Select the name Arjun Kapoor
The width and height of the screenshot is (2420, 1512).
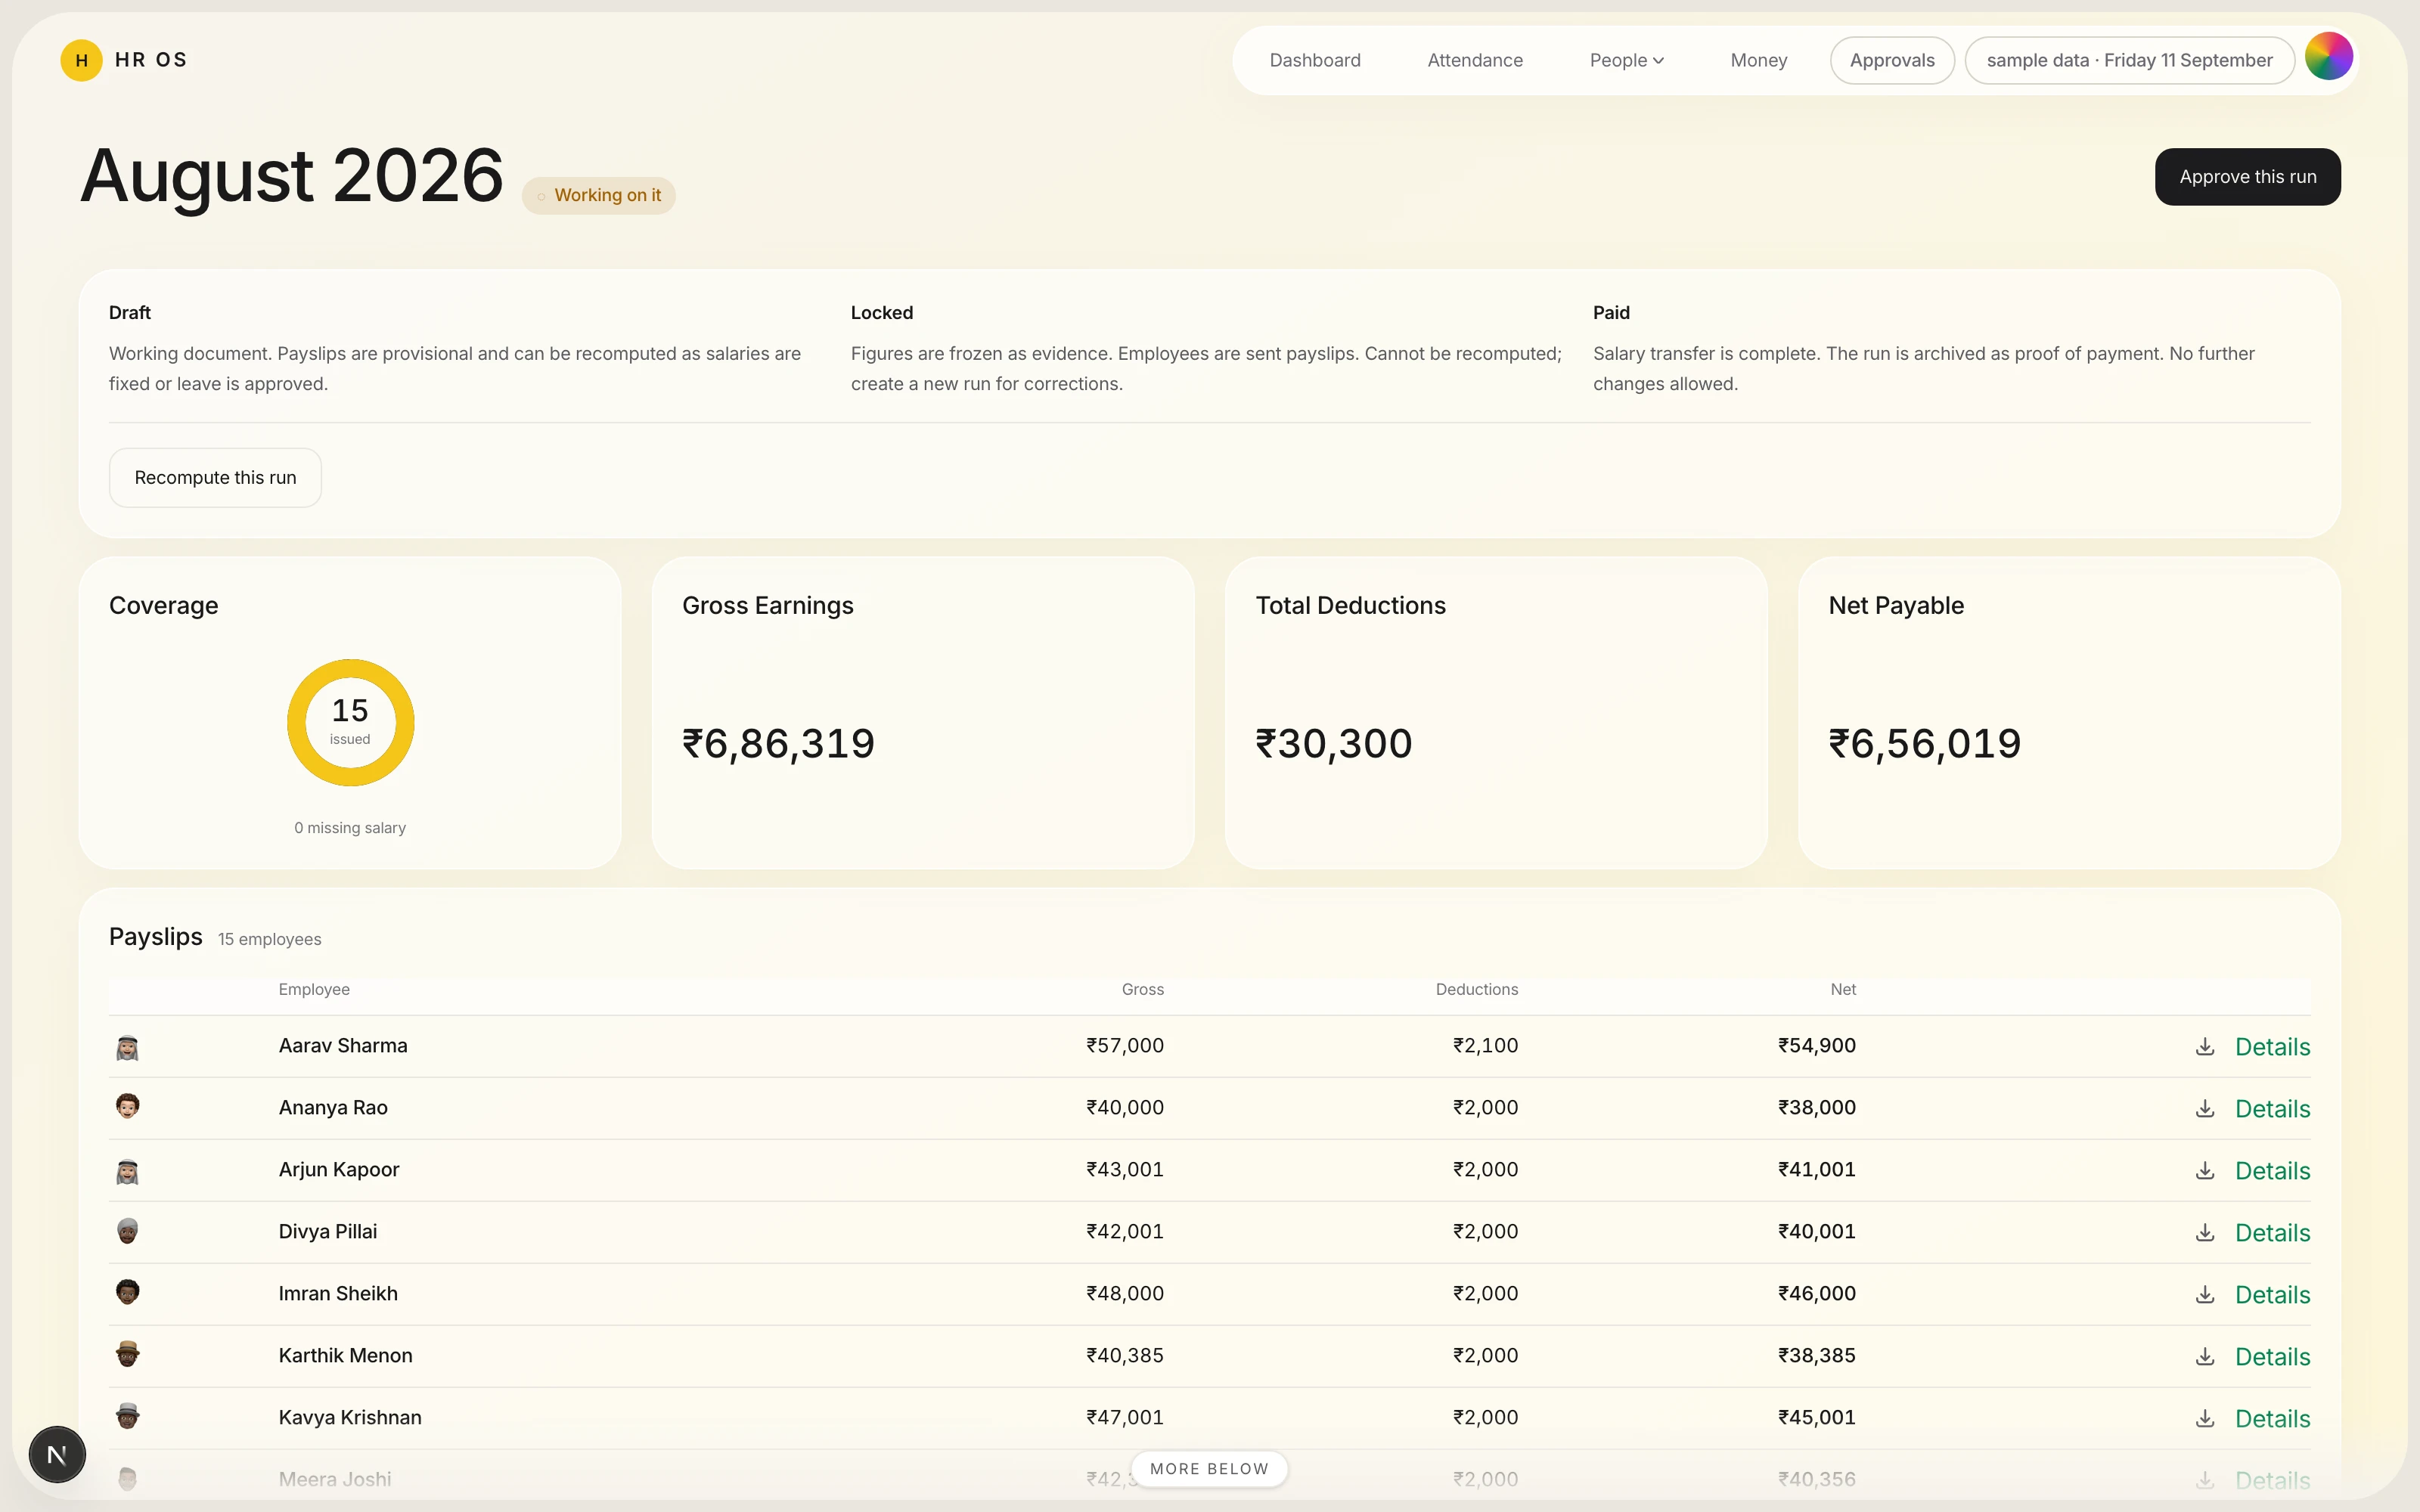[339, 1170]
